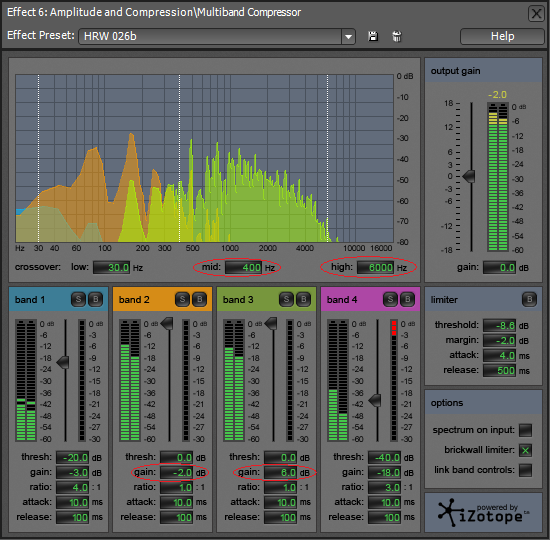
Task: Disable the brickwall limiter checkbox
Action: tap(525, 450)
